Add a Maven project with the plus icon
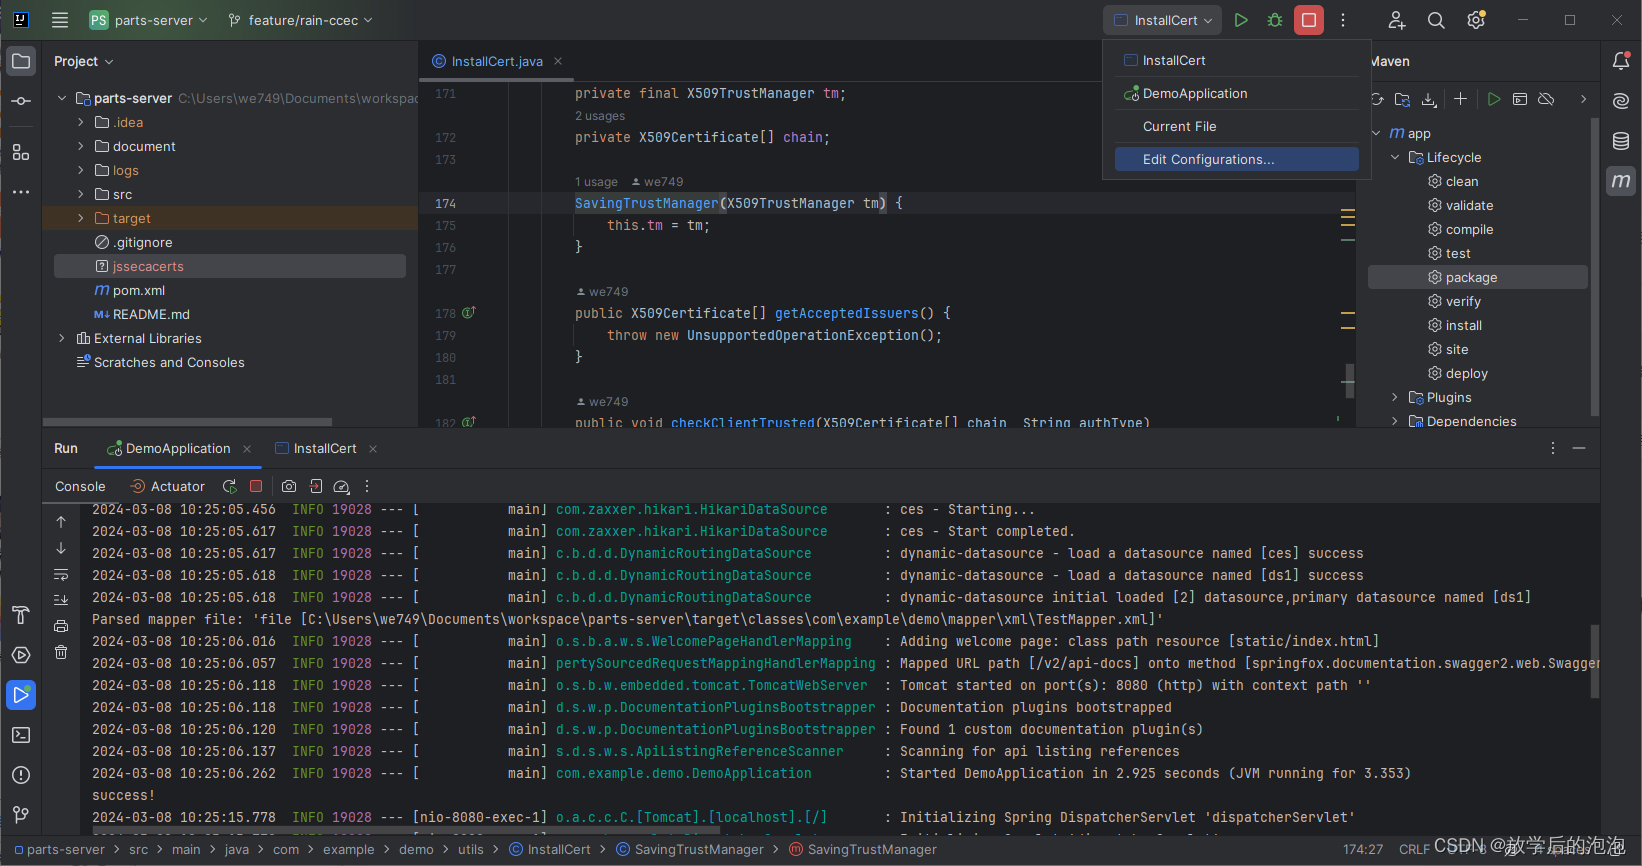This screenshot has height=866, width=1642. (1460, 99)
